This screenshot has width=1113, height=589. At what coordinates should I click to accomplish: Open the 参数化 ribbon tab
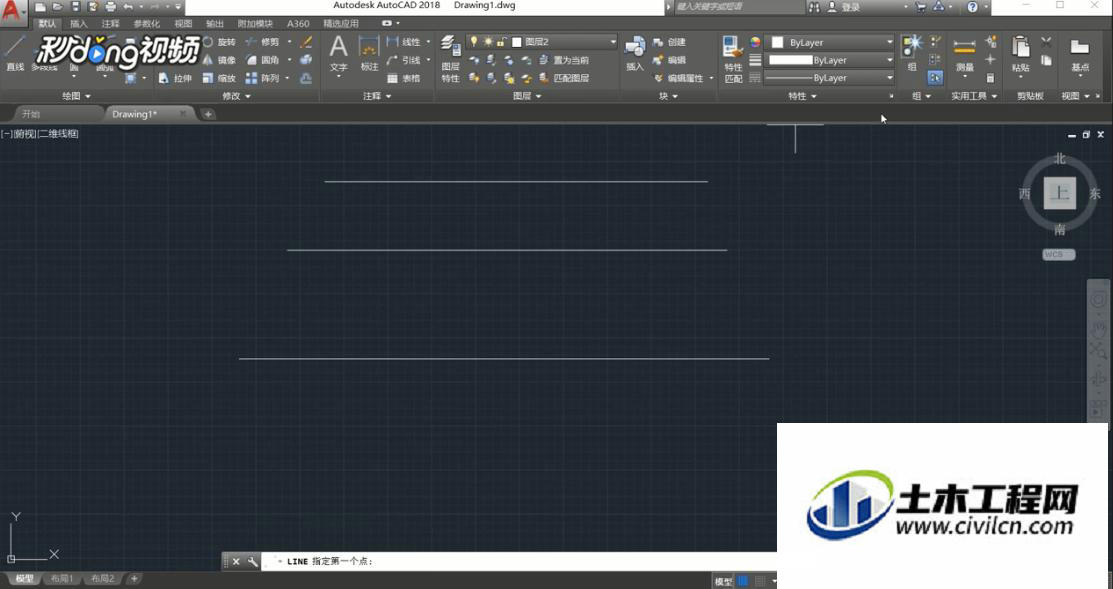coord(146,23)
